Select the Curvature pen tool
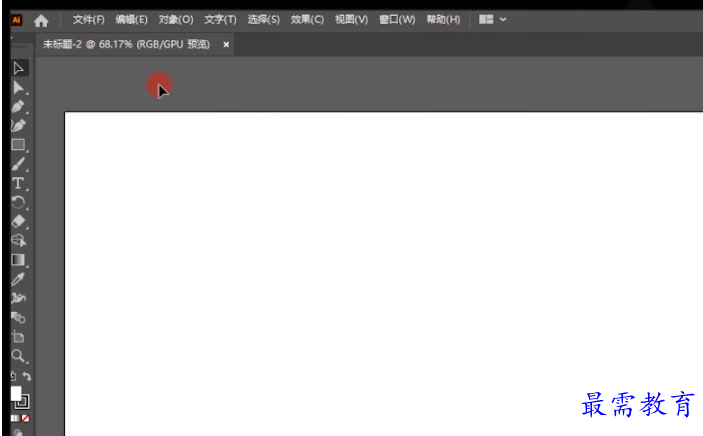The image size is (703, 436). point(18,126)
